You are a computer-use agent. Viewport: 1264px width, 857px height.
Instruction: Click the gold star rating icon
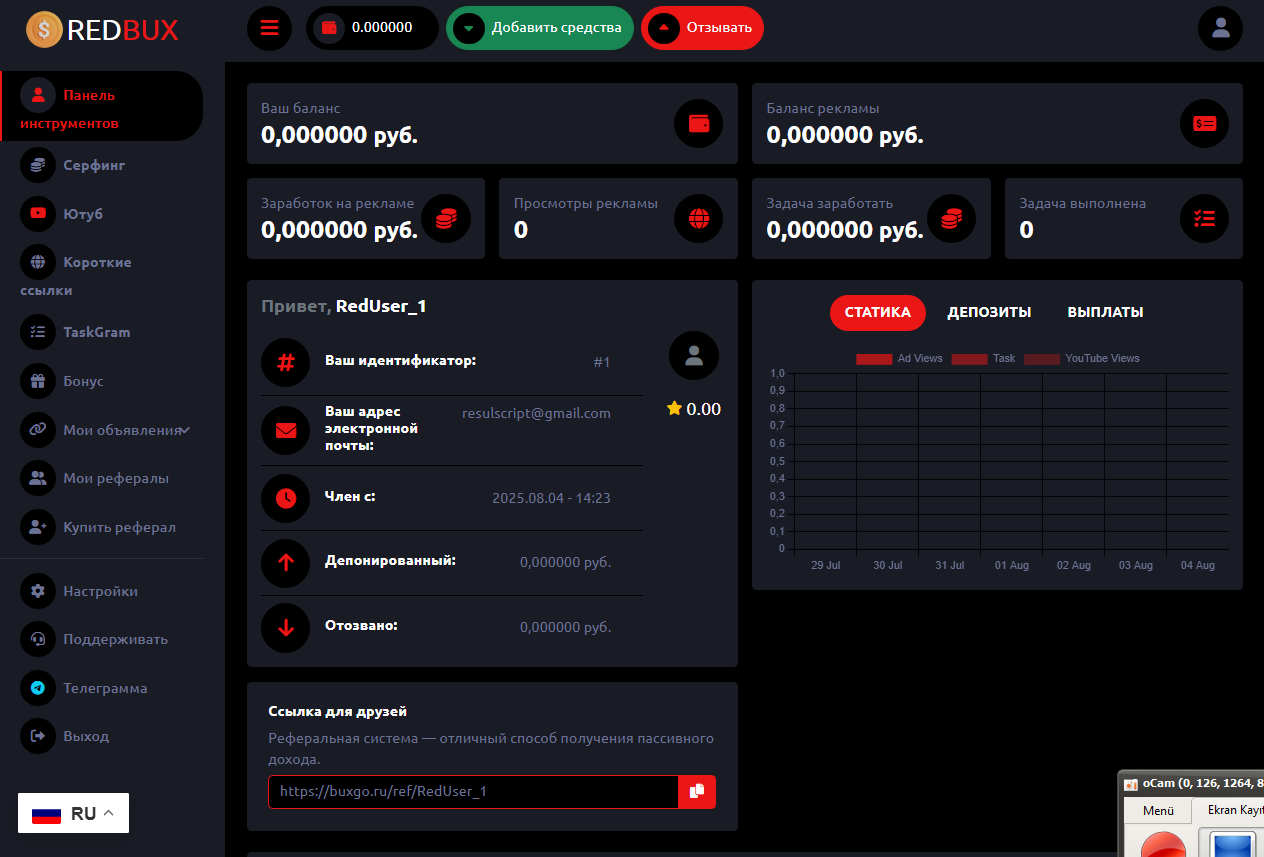[x=674, y=408]
